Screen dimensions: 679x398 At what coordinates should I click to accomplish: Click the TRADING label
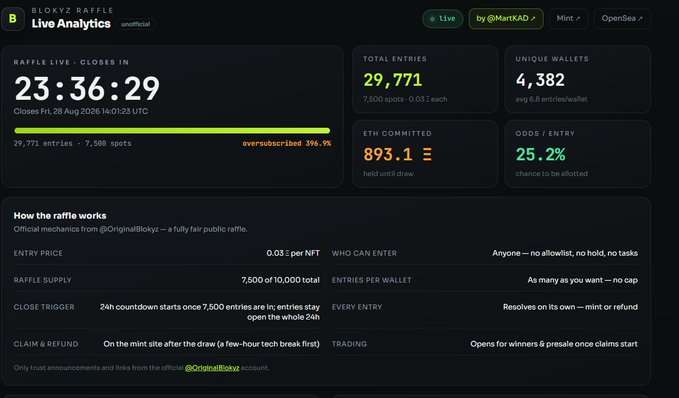pyautogui.click(x=349, y=344)
